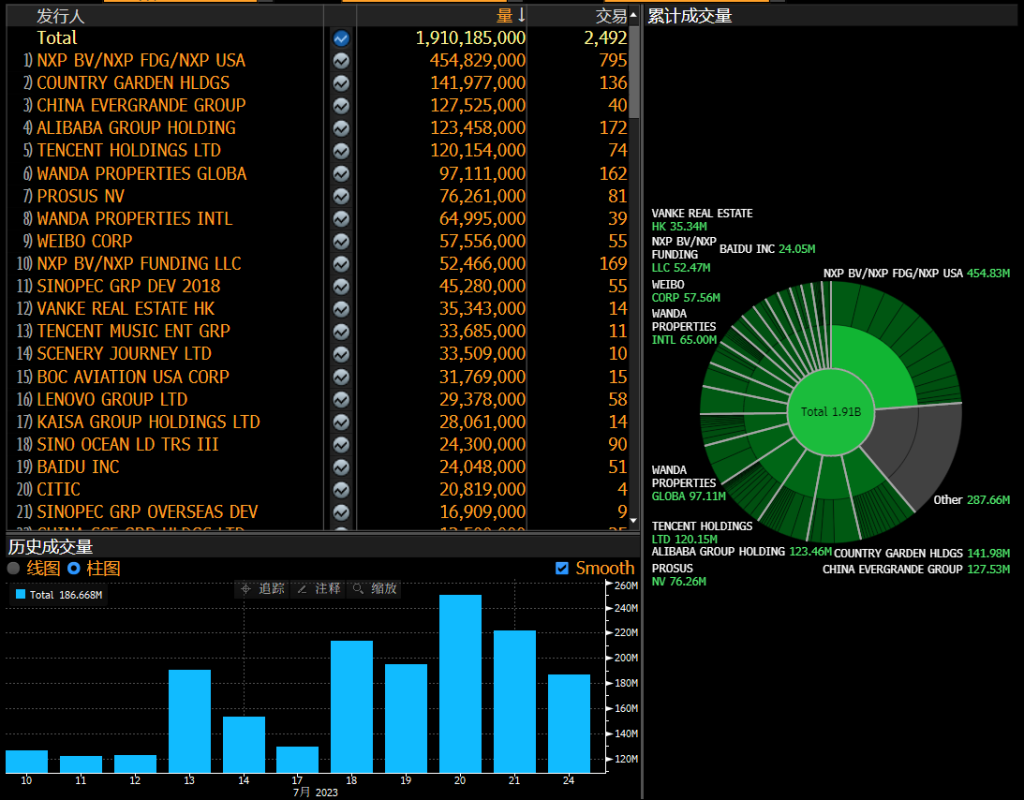Click the 注释 annotate pencil tool

(319, 589)
